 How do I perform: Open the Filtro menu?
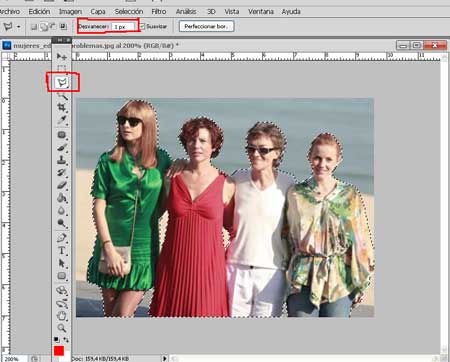159,12
